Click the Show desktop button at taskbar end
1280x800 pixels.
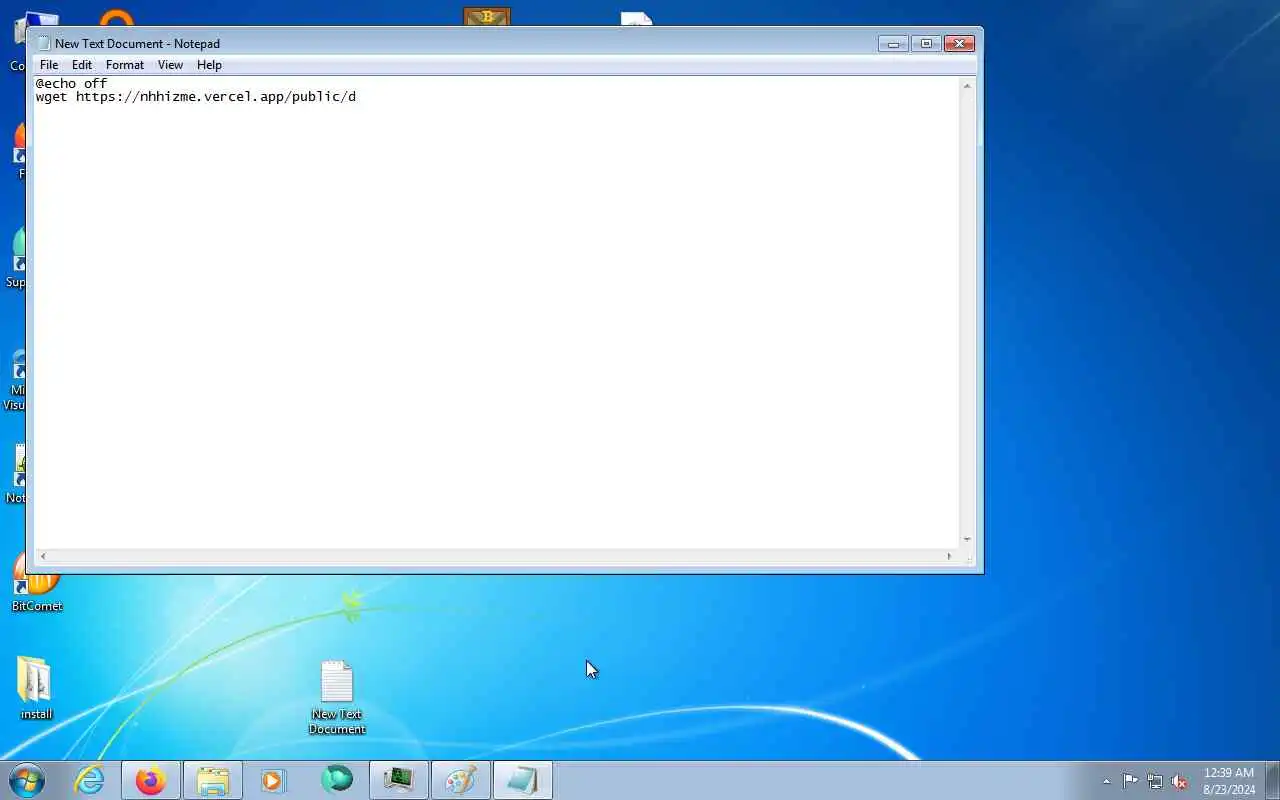click(x=1272, y=780)
